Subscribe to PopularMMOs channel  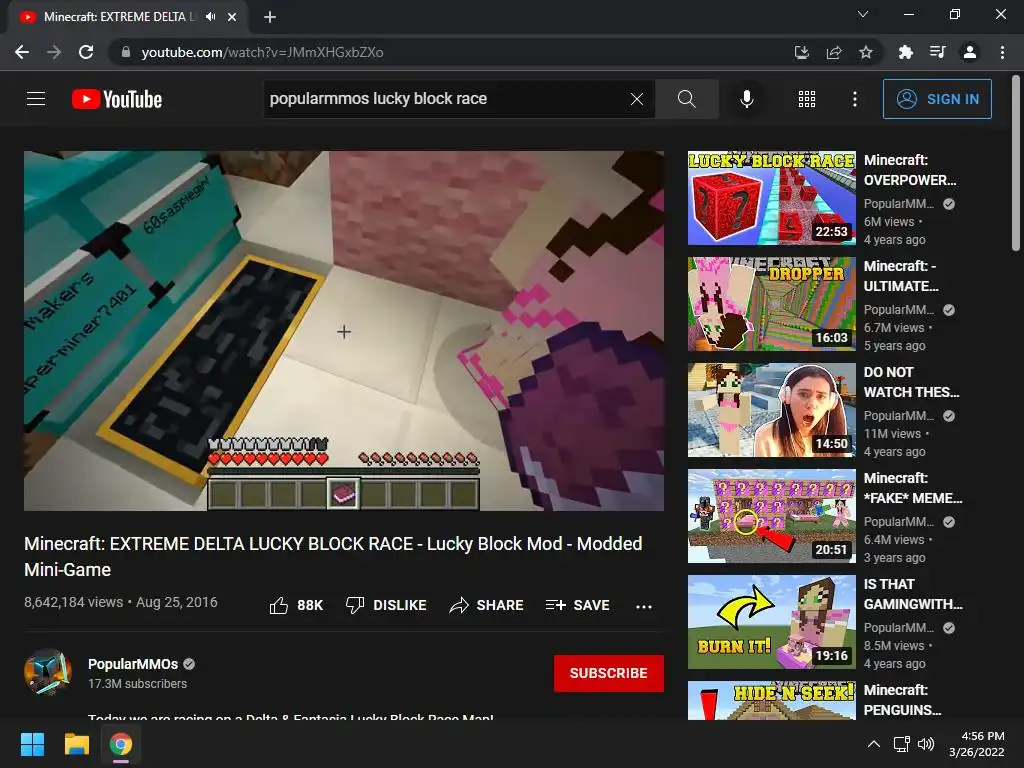609,673
